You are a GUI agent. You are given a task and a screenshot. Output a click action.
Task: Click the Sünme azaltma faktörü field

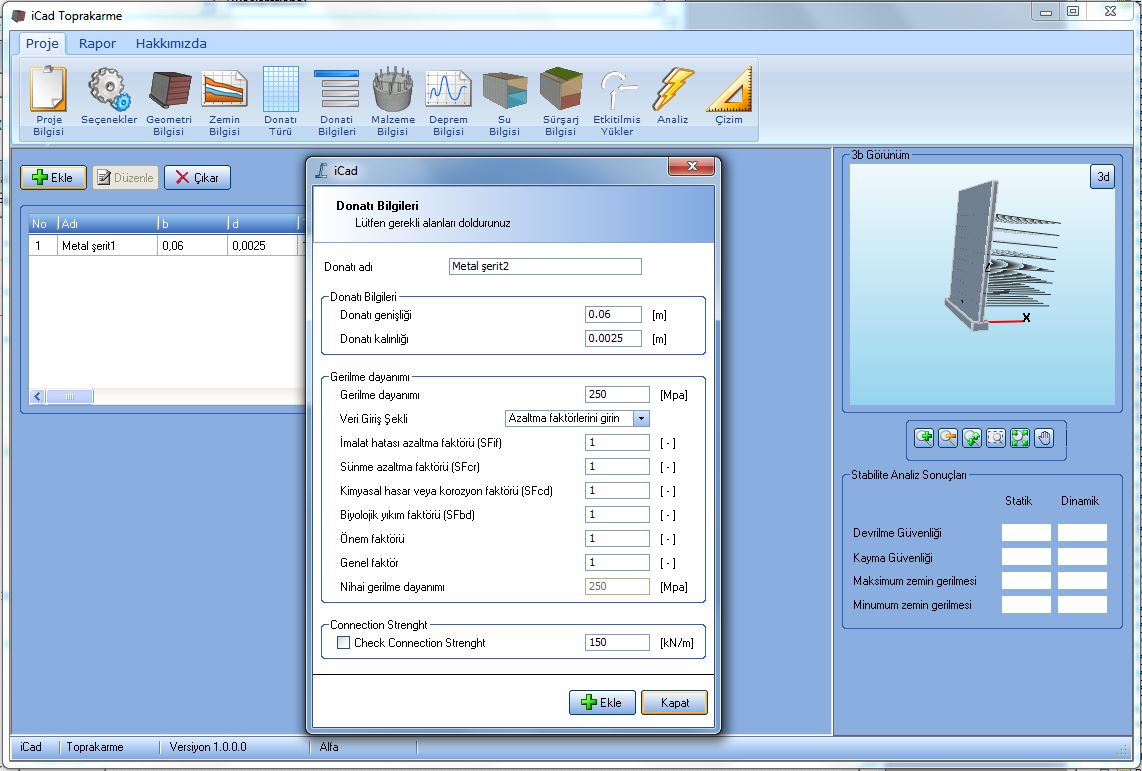point(617,467)
